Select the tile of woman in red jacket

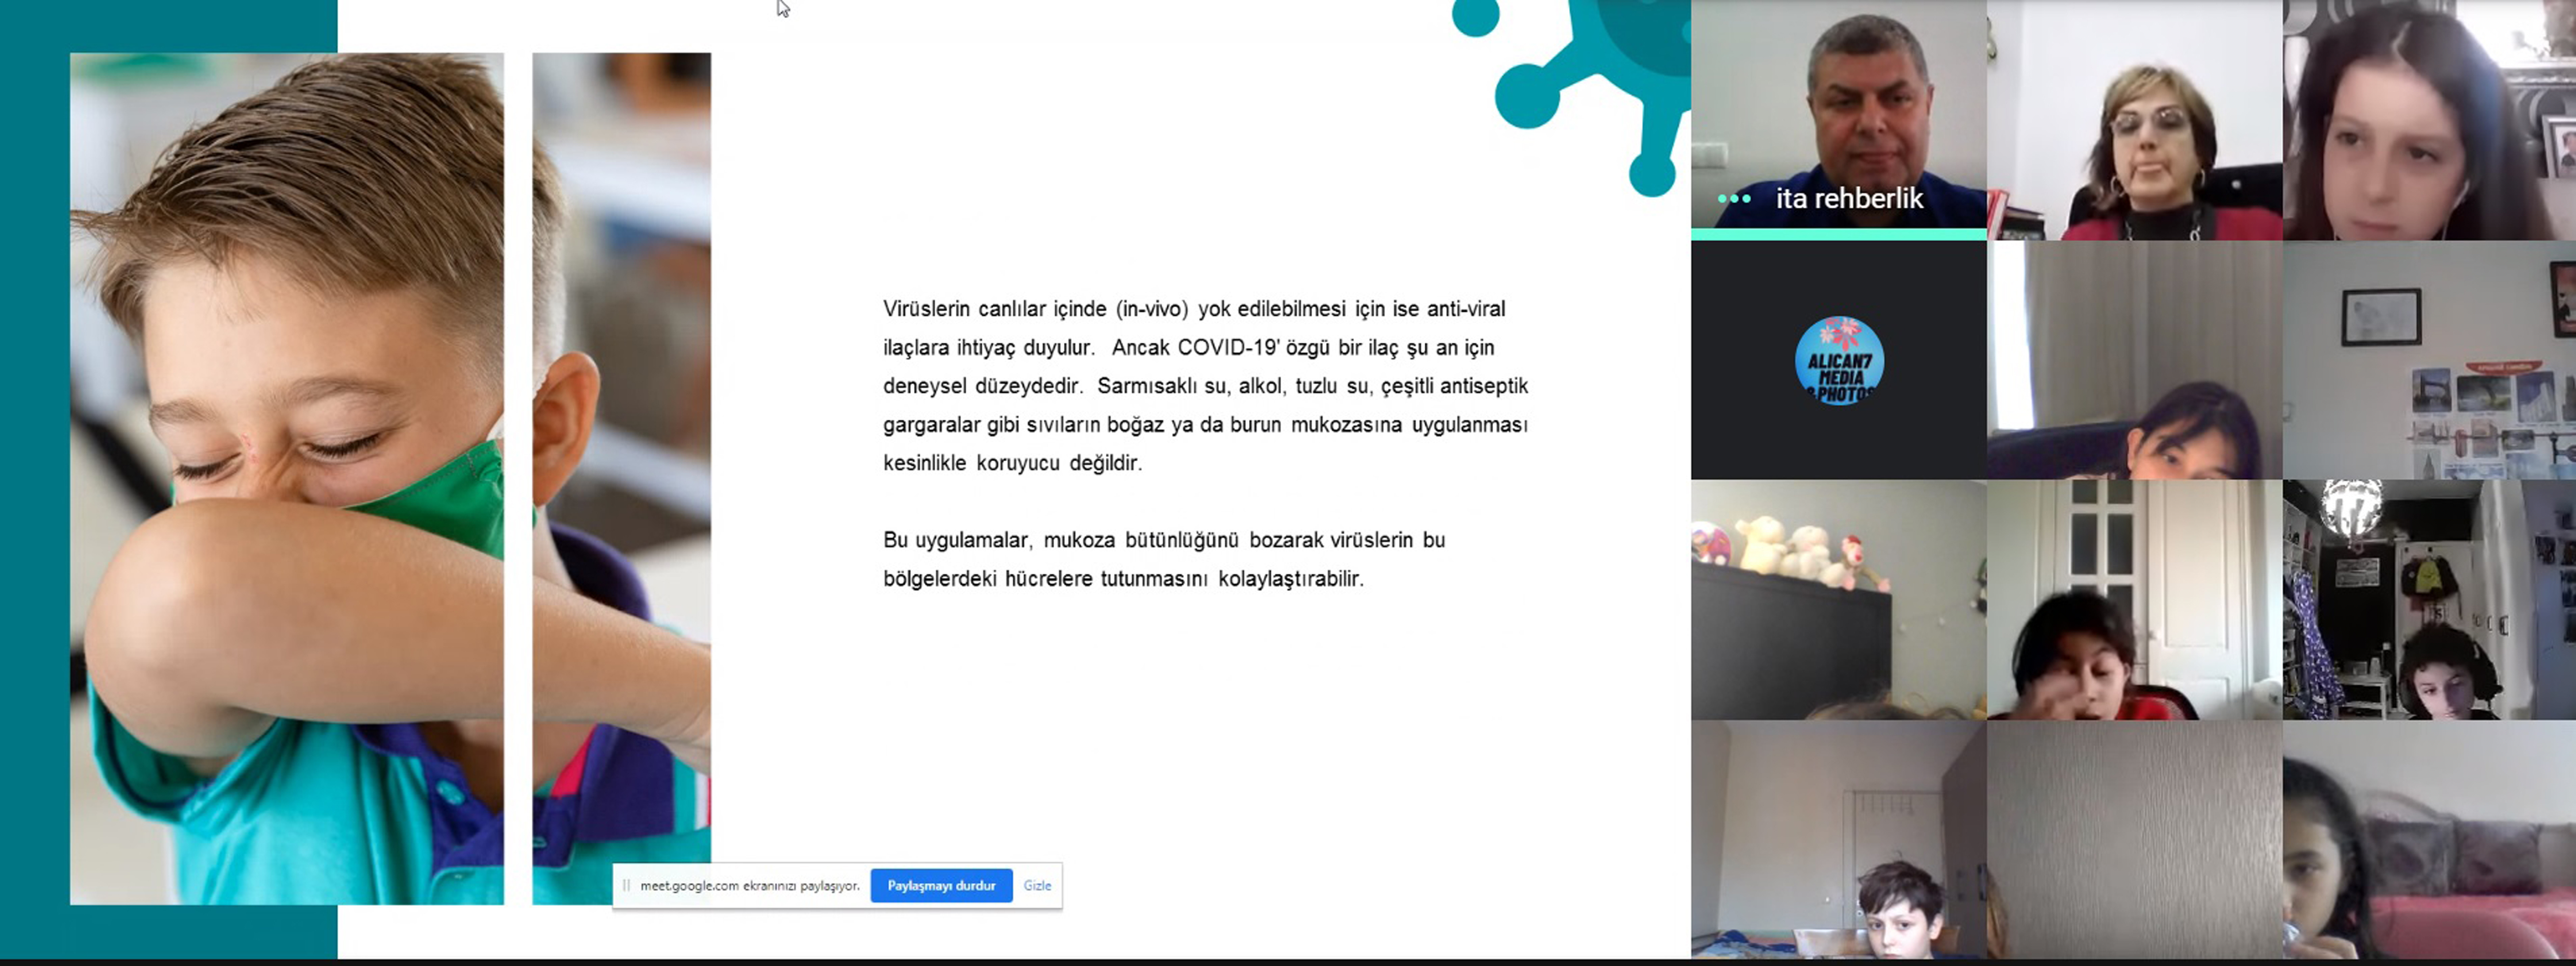coord(2134,120)
